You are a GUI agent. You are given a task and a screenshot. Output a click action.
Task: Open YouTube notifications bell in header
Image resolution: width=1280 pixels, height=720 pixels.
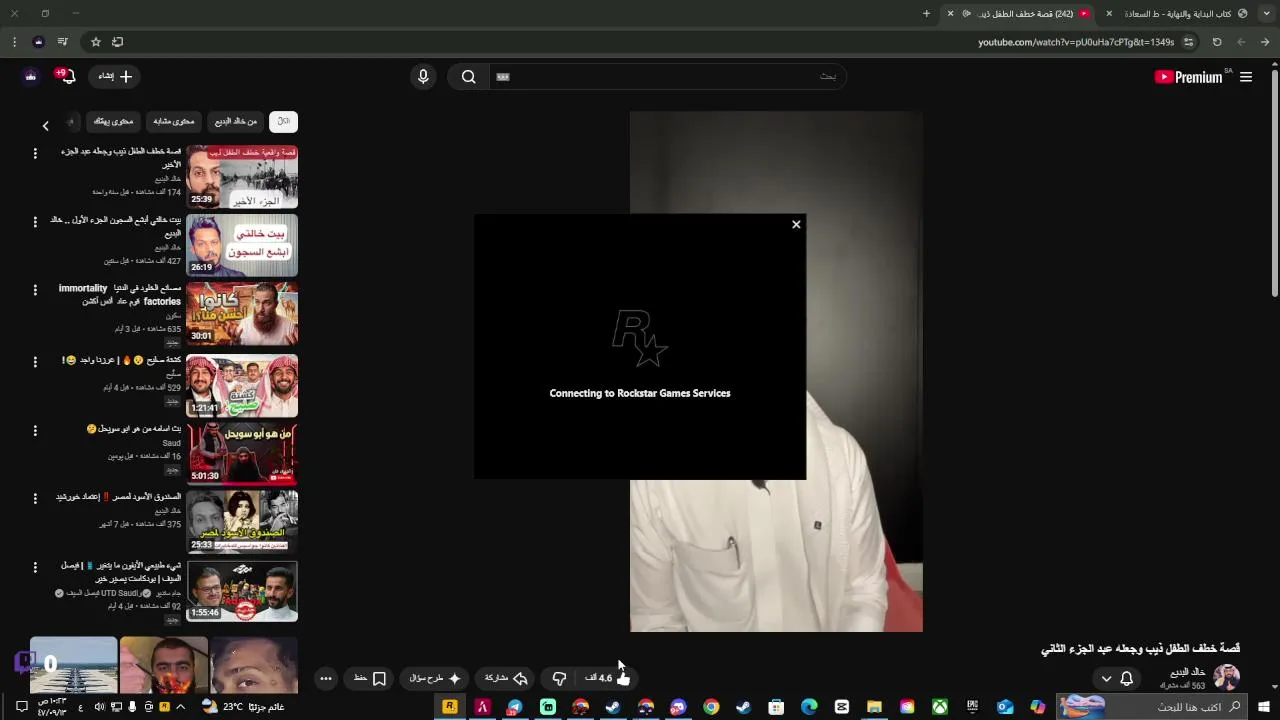pos(68,77)
